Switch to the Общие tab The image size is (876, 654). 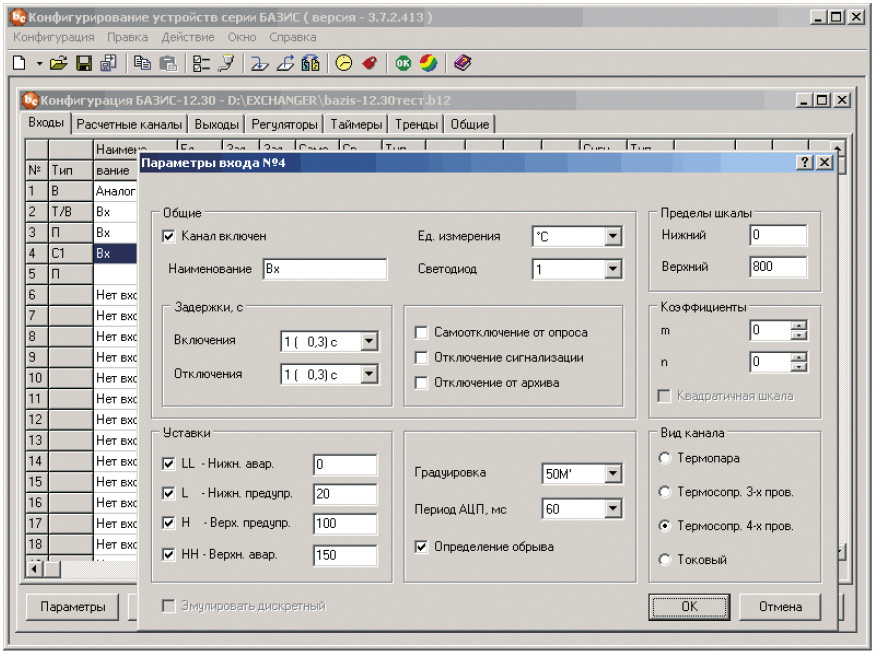(x=470, y=124)
